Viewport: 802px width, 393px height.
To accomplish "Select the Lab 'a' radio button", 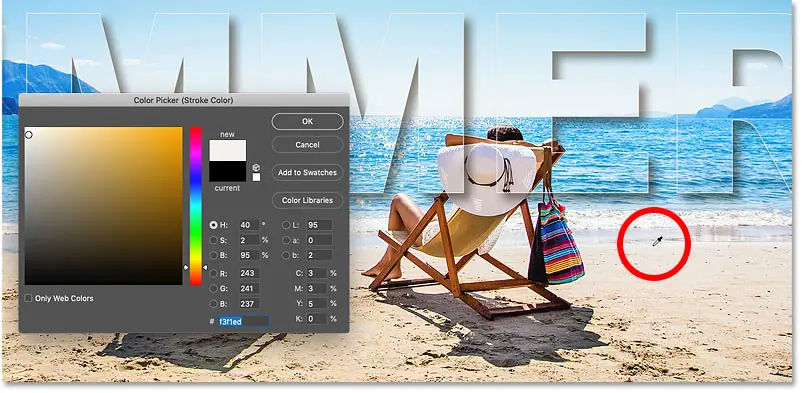I will click(285, 240).
